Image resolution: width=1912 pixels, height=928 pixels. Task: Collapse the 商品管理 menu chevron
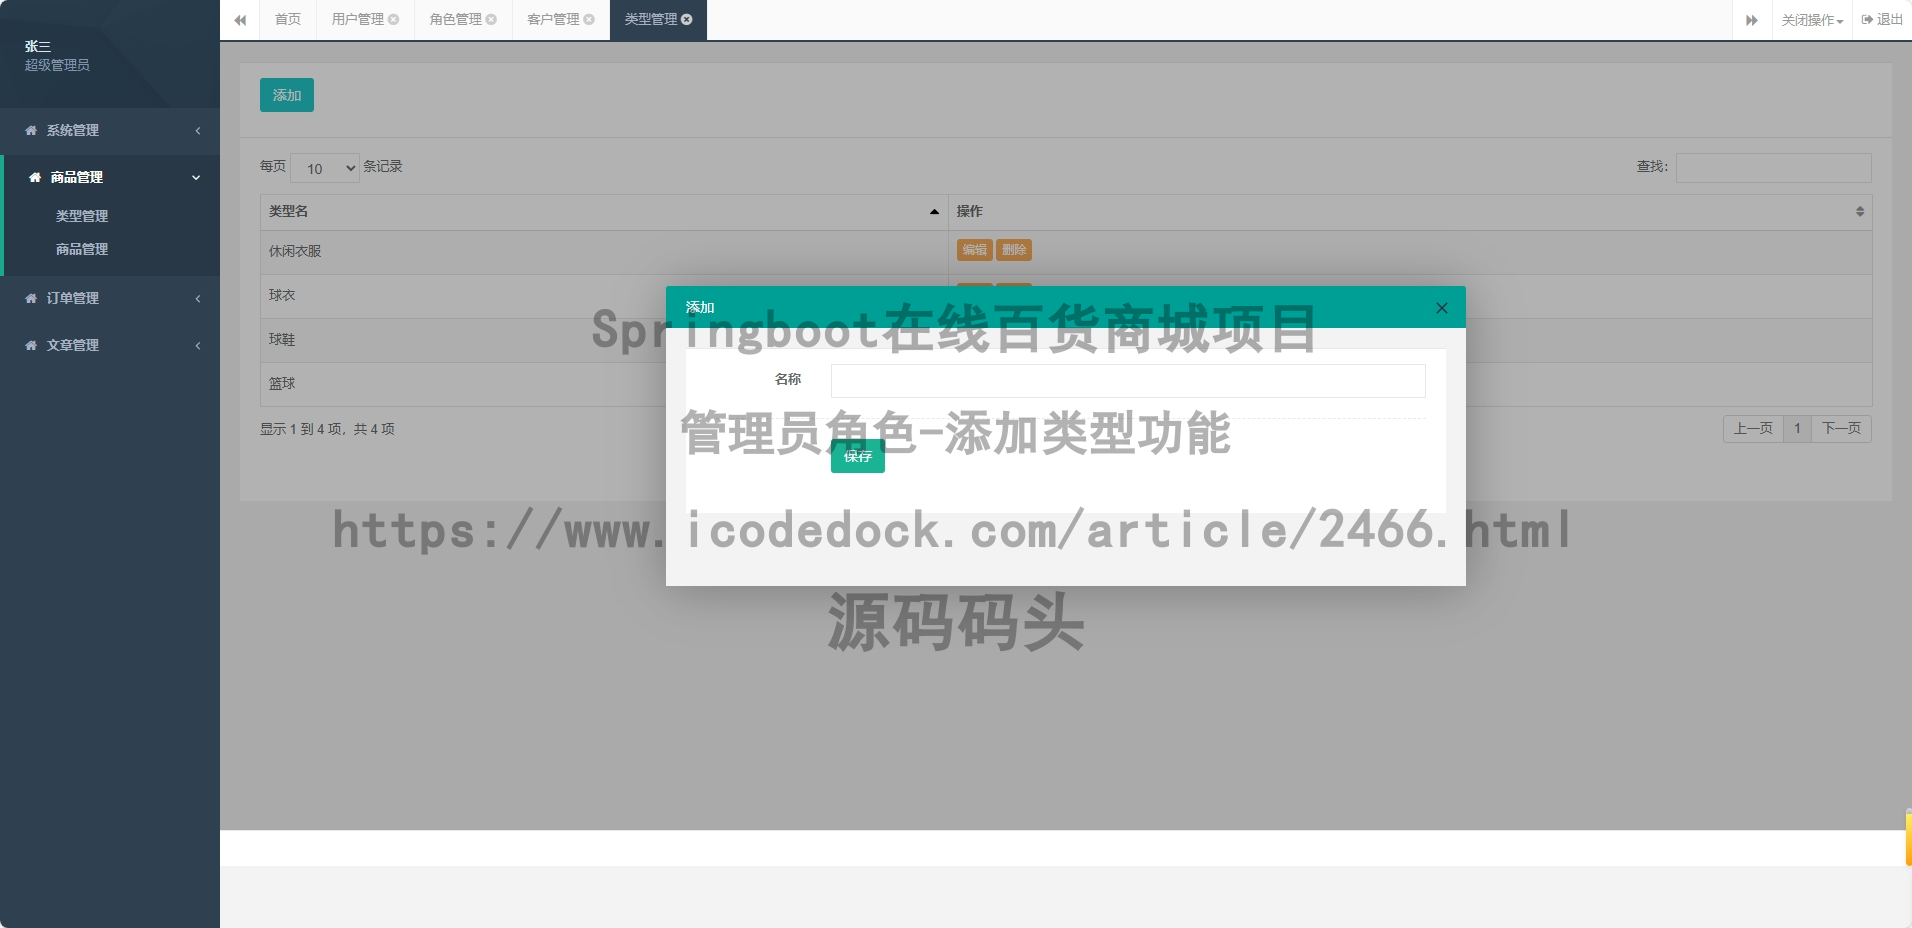click(x=196, y=178)
